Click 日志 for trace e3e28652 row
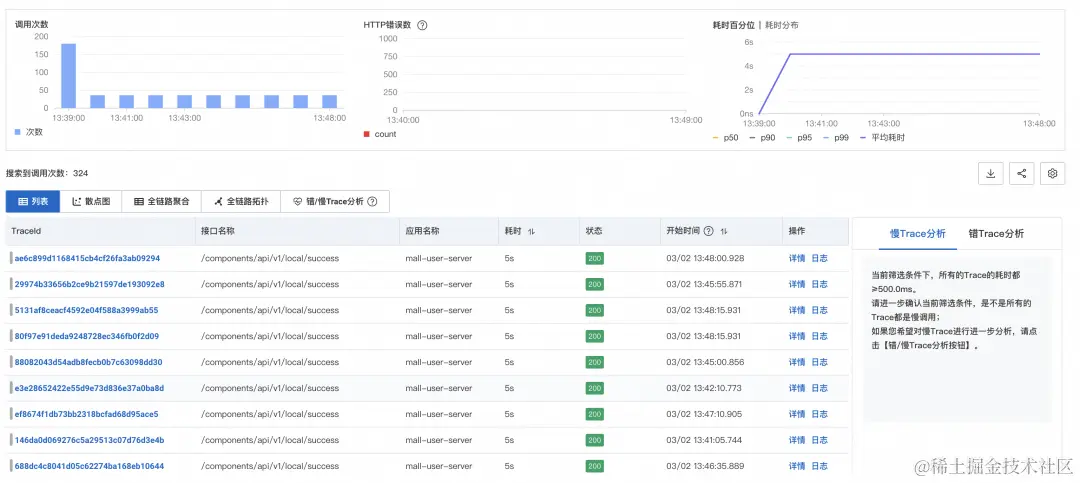This screenshot has height=483, width=1080. click(820, 388)
